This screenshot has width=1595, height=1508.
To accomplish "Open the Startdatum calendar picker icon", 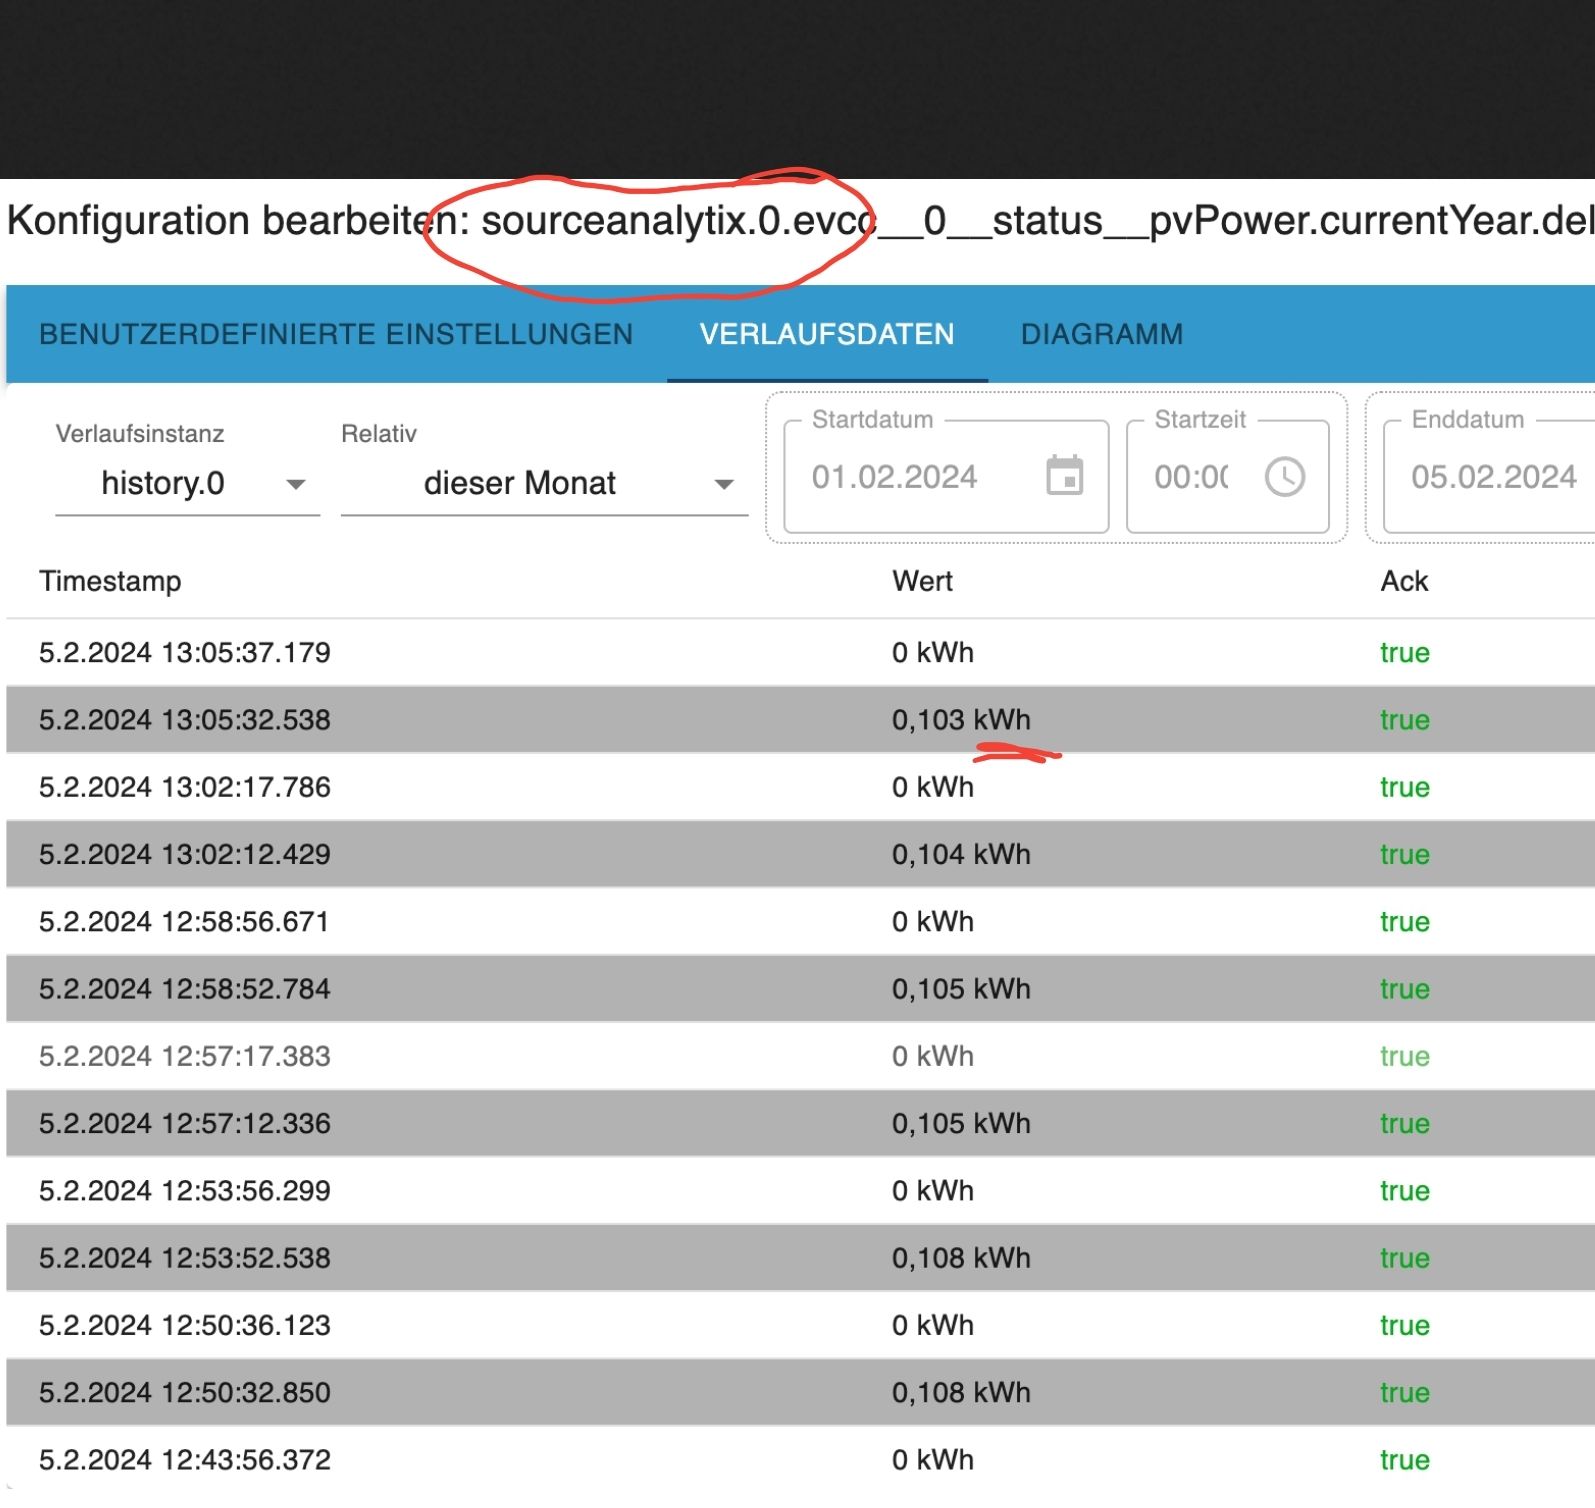I will click(1064, 476).
